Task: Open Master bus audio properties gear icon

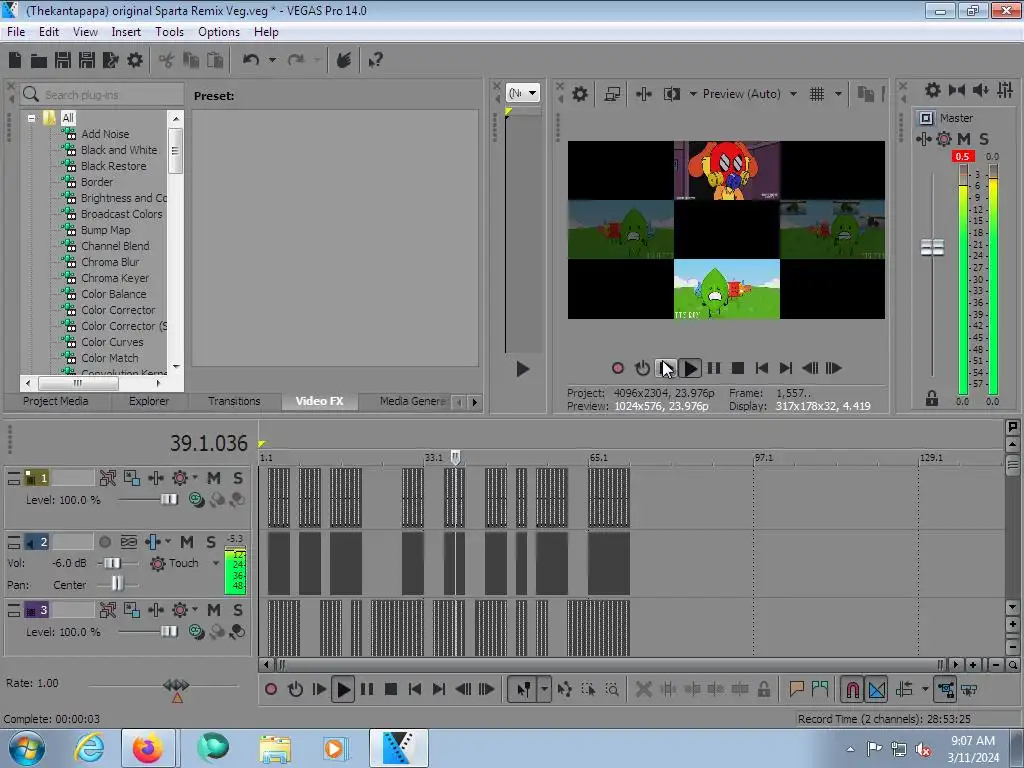Action: click(x=933, y=90)
